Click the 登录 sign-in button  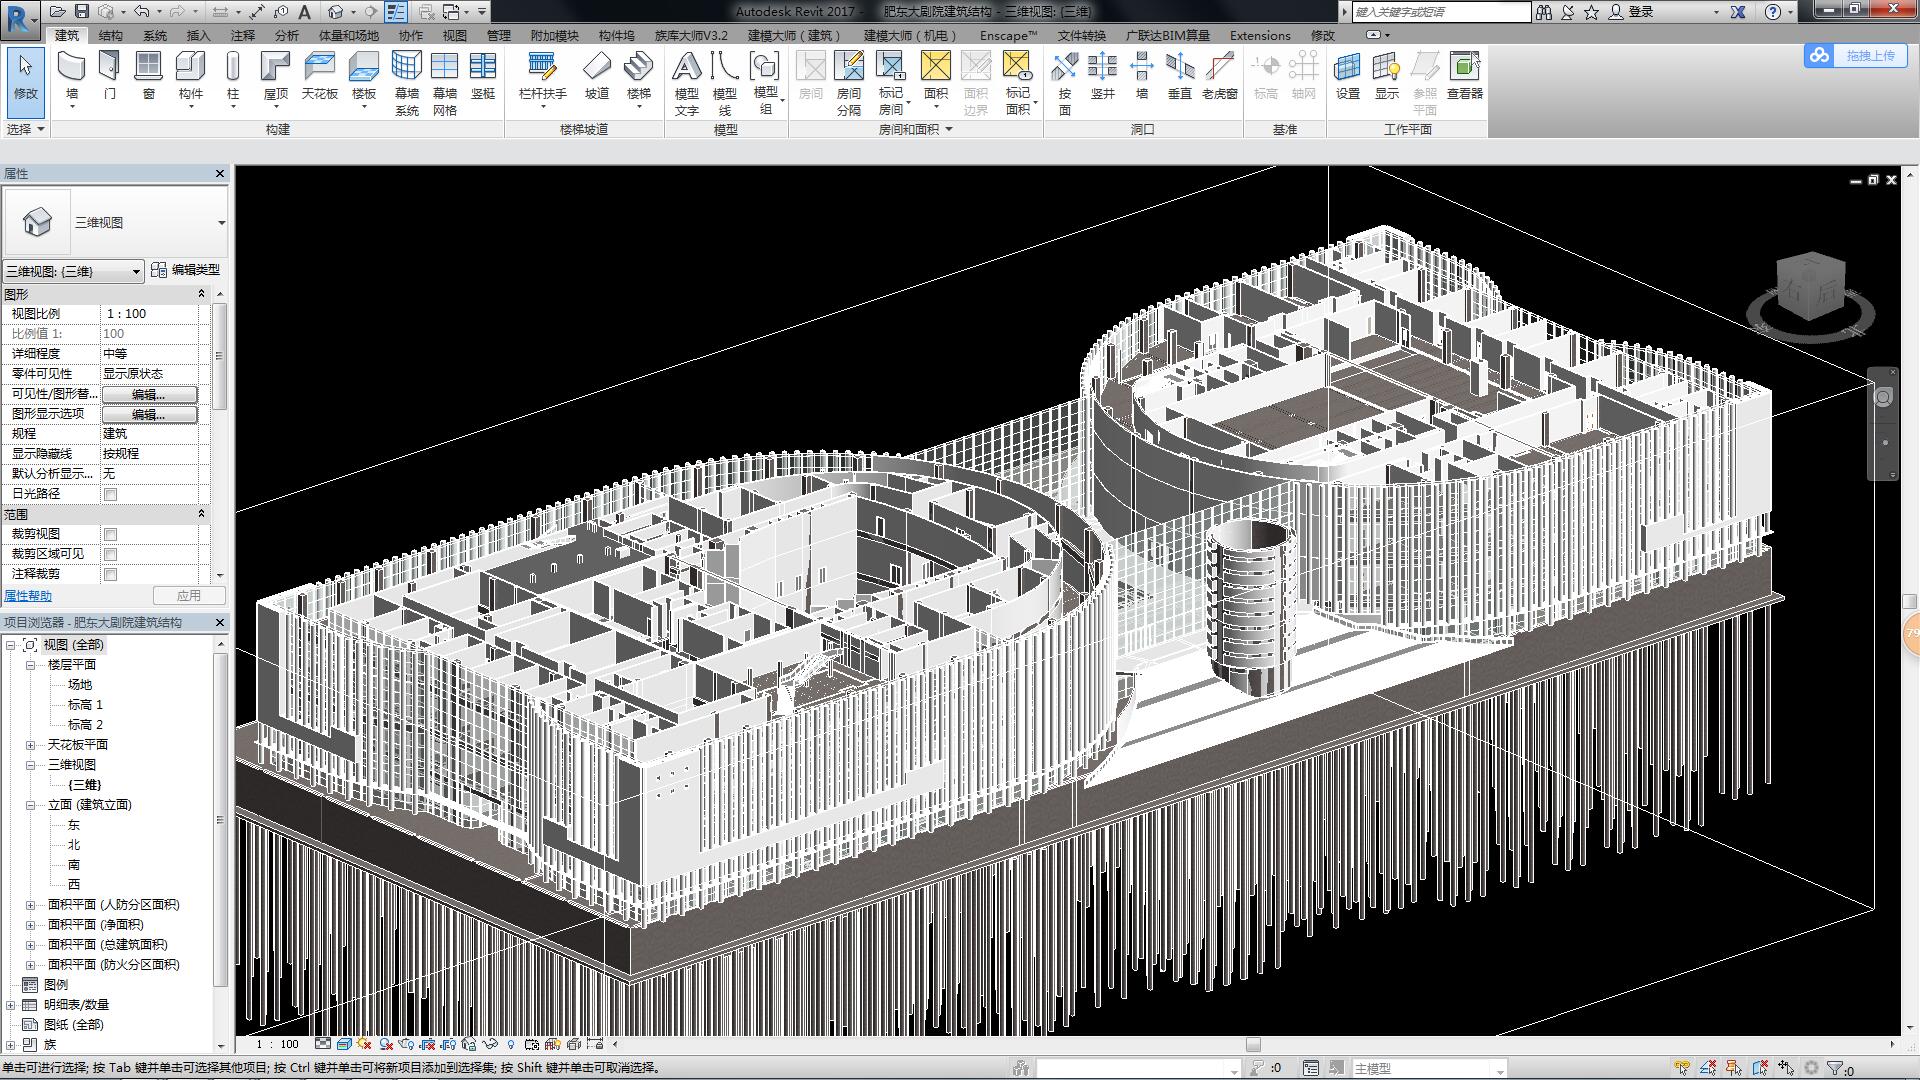[x=1630, y=12]
